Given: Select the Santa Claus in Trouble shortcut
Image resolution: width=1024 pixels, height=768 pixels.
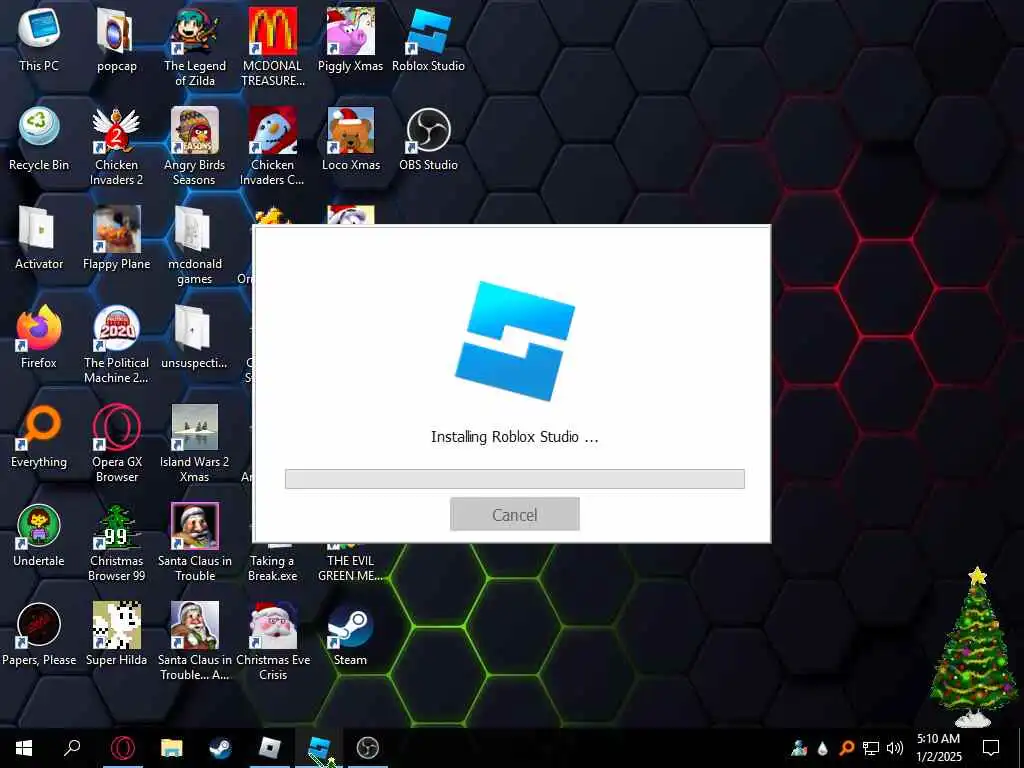Looking at the screenshot, I should click(x=195, y=543).
